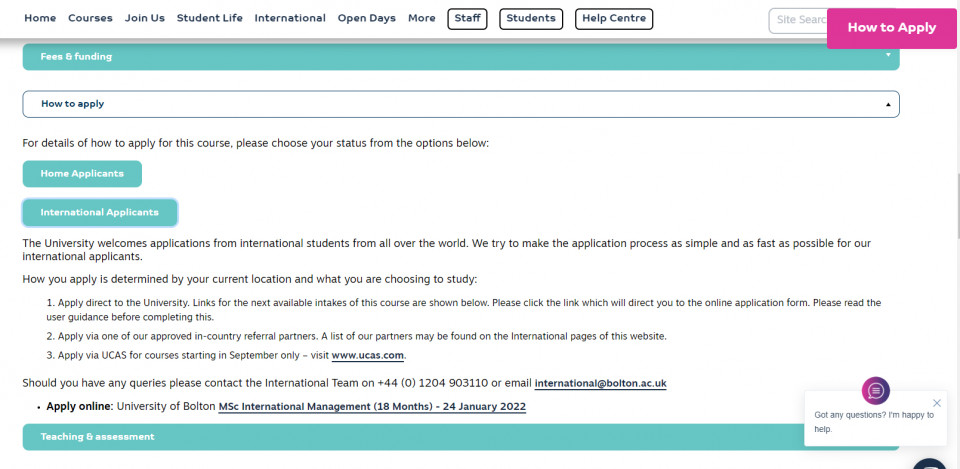Click the 'Apply online' bold text
This screenshot has width=960, height=469.
pos(80,407)
